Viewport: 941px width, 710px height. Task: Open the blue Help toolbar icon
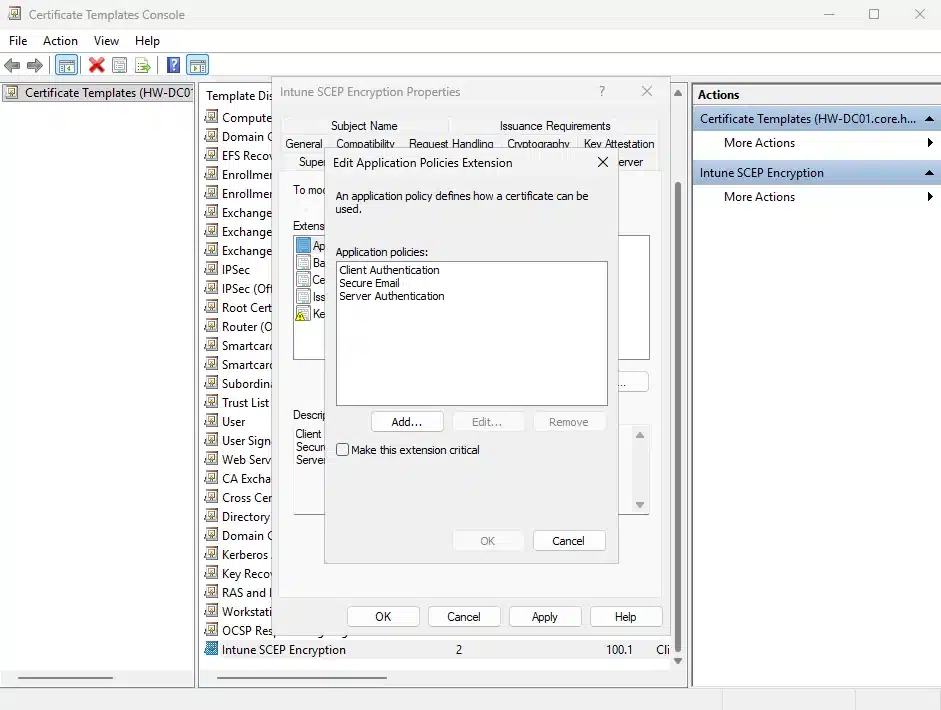(x=173, y=66)
